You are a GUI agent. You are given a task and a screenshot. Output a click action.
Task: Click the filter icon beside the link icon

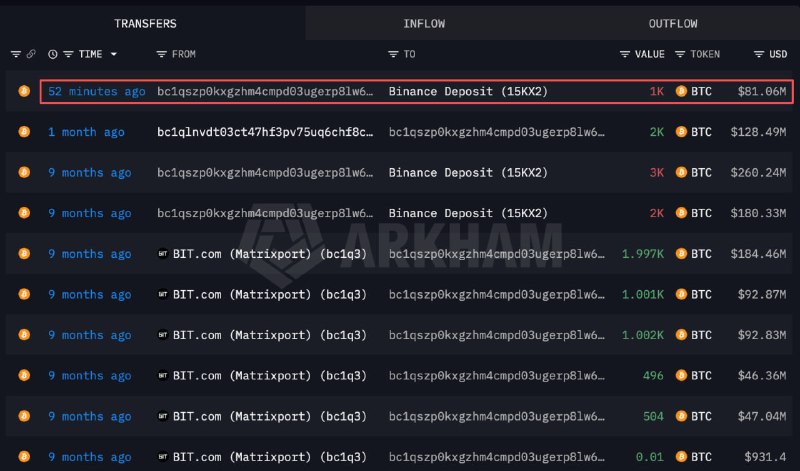pyautogui.click(x=16, y=54)
